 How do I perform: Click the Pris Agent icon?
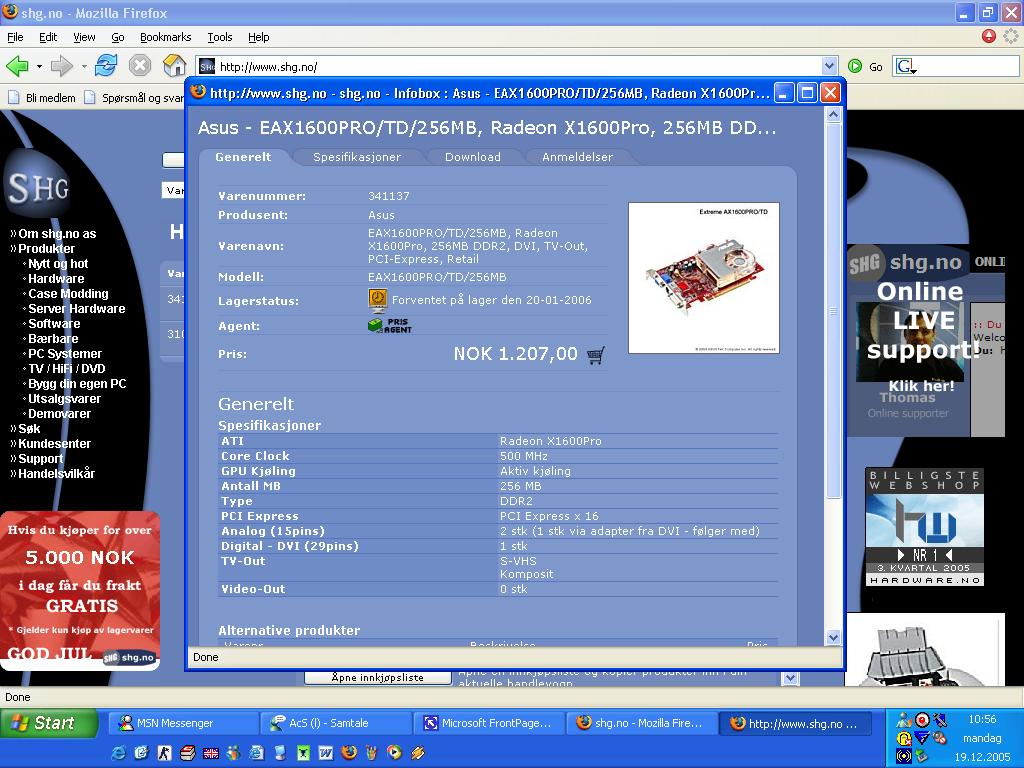(390, 325)
